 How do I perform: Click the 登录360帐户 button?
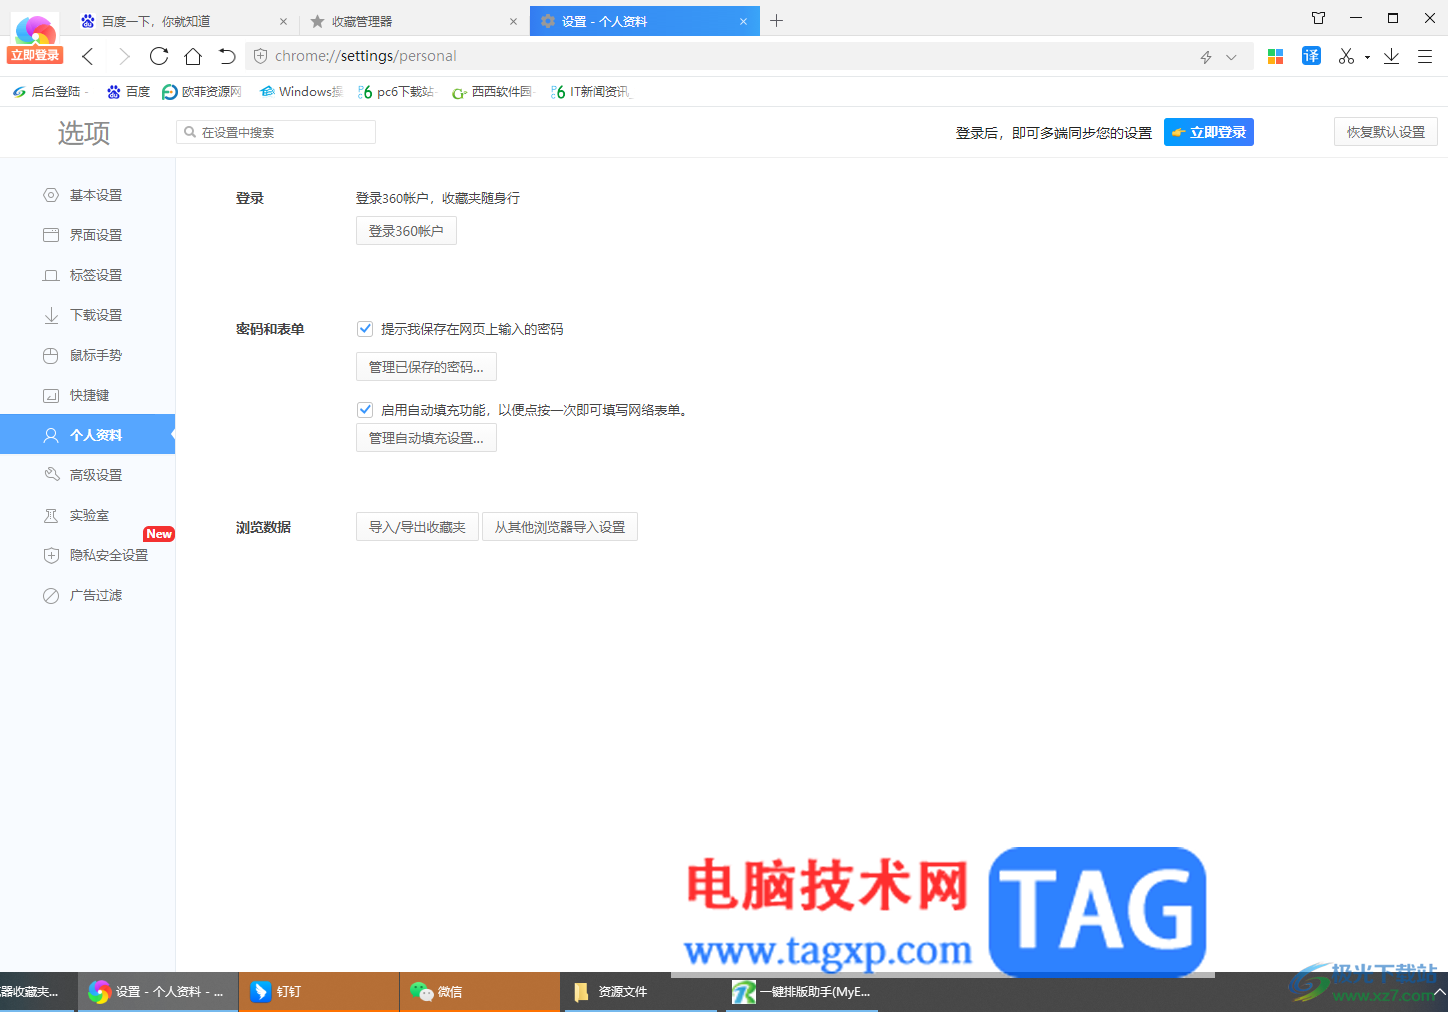point(406,231)
